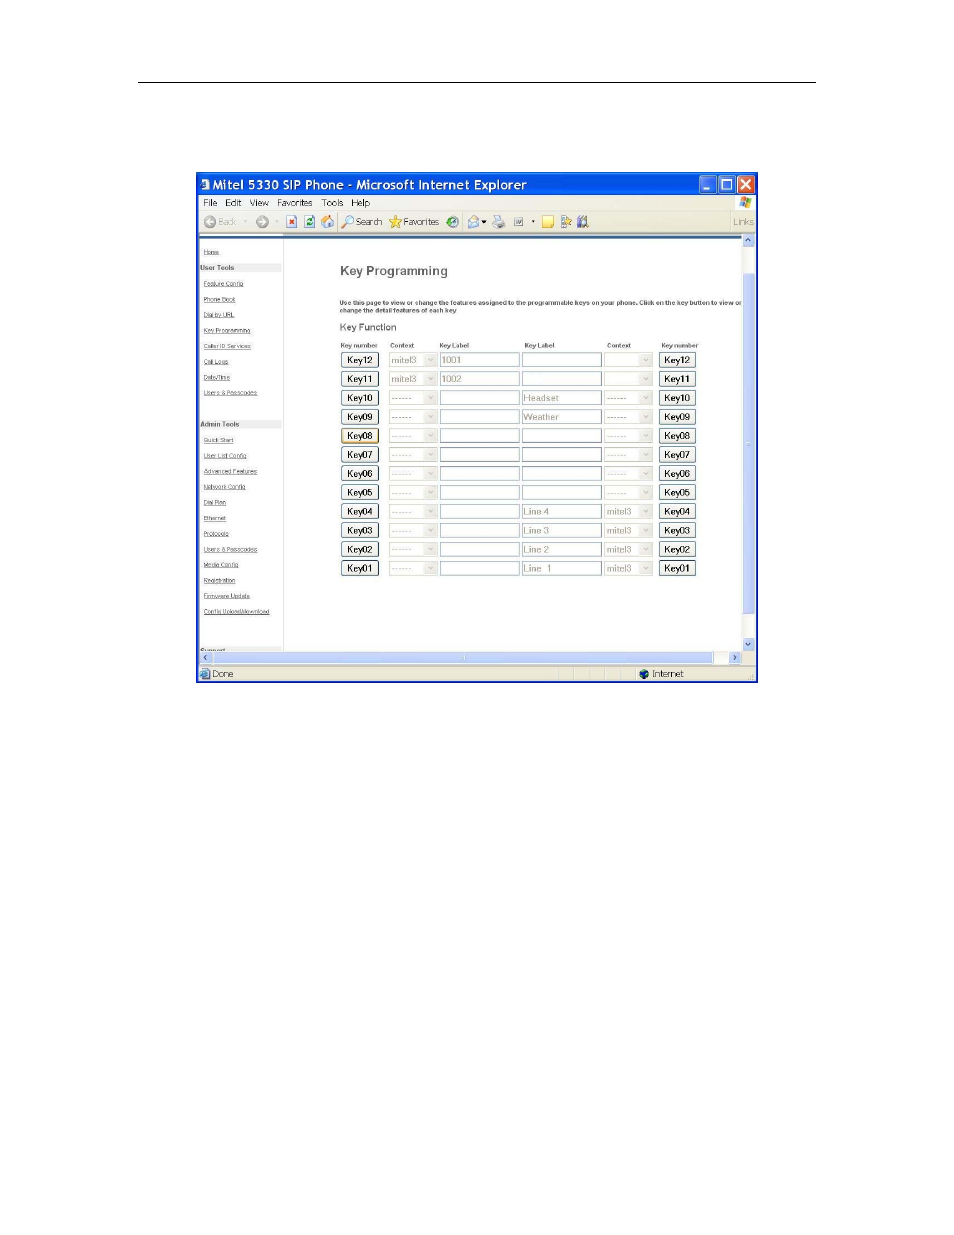Click the left-column Key04 button
Image resolution: width=954 pixels, height=1235 pixels.
[x=360, y=511]
